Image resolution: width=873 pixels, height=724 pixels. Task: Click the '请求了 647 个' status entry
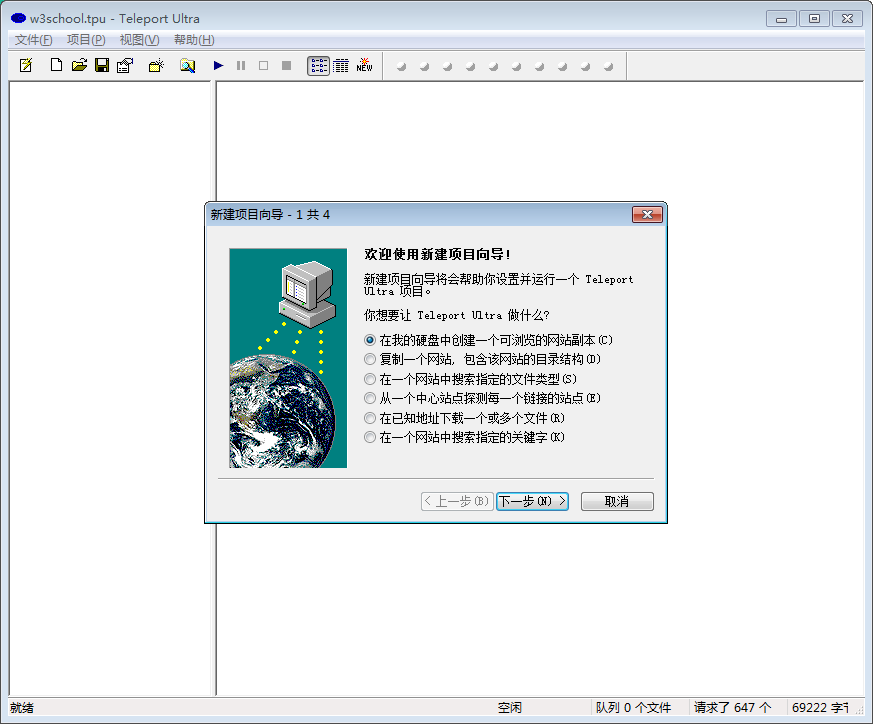tap(732, 708)
